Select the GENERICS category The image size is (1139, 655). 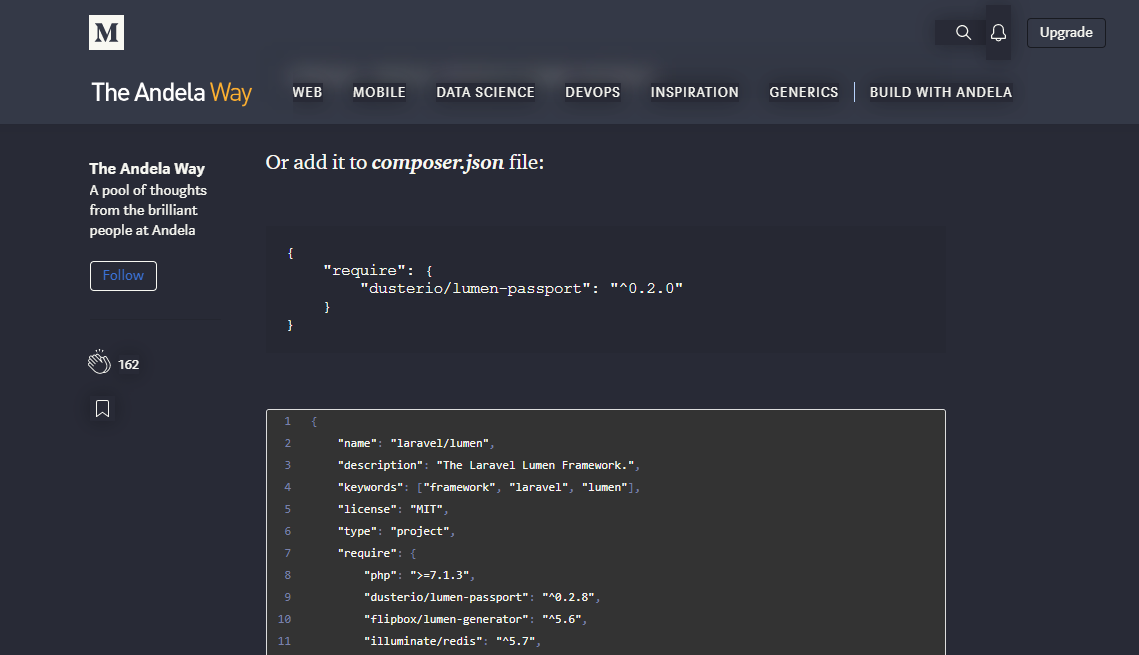tap(804, 92)
